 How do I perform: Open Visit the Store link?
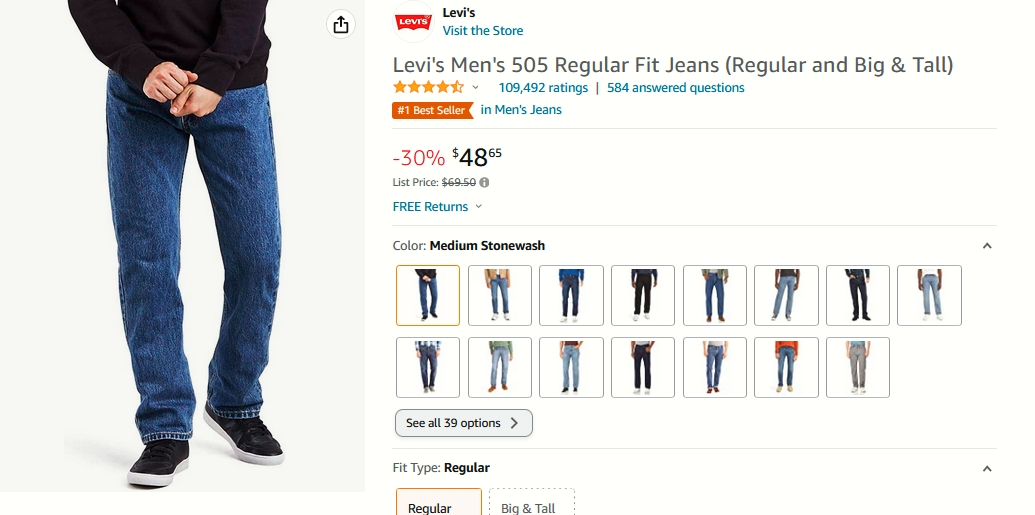tap(483, 31)
